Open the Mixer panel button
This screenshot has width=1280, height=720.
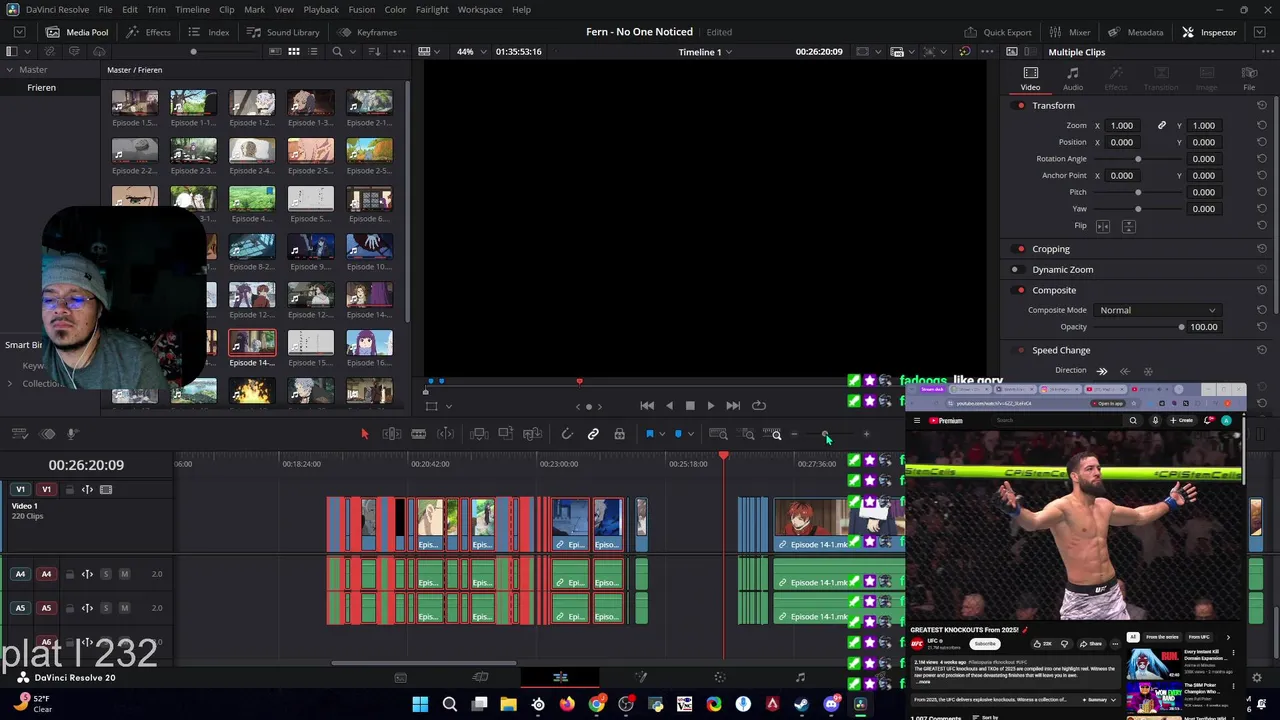1070,32
